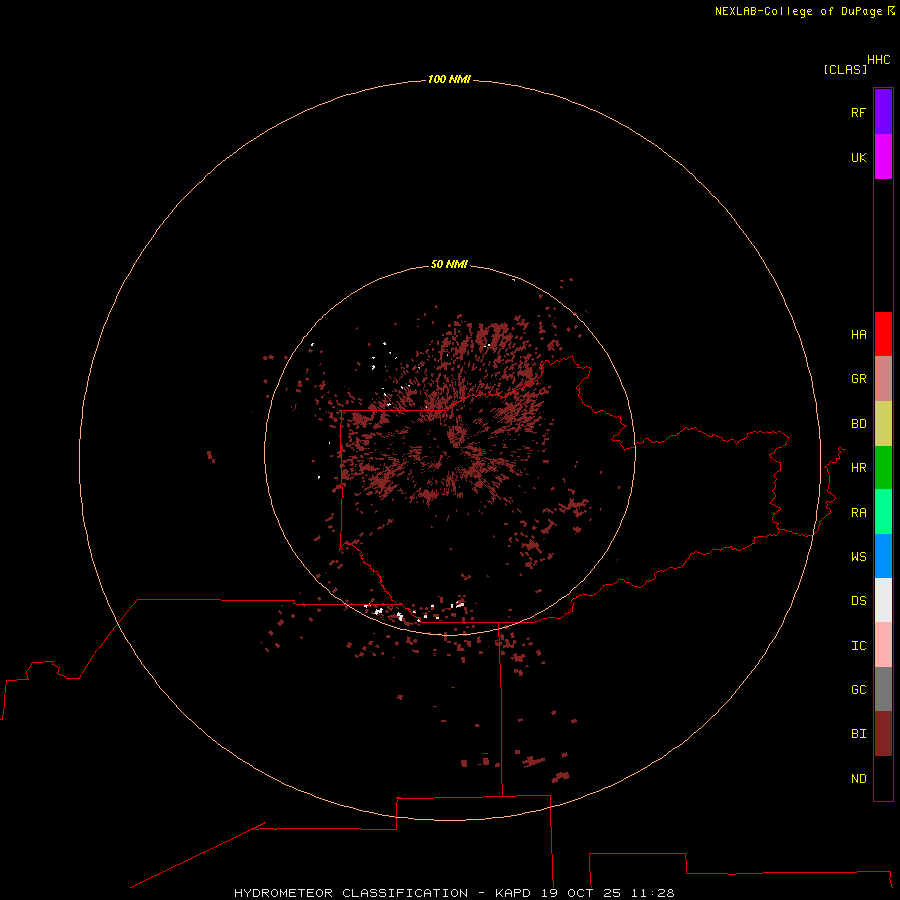
Task: Click the GR legend label
Action: click(x=858, y=379)
